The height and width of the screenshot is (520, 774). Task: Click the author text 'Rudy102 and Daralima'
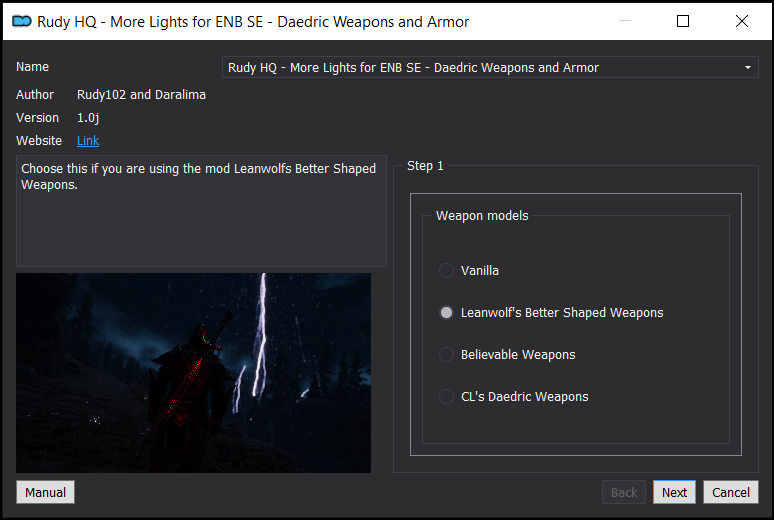point(141,95)
